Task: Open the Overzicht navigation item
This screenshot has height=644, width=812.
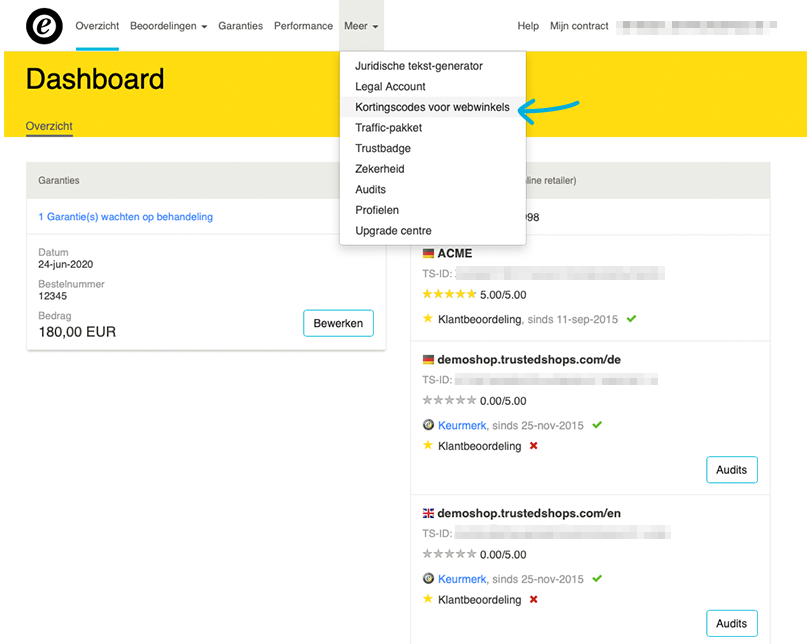Action: tap(97, 26)
